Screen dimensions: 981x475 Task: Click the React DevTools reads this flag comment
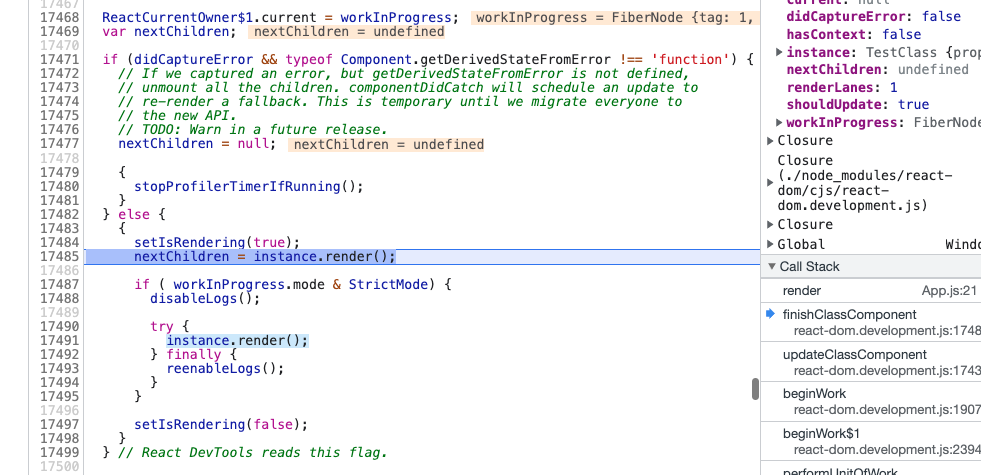coord(253,452)
